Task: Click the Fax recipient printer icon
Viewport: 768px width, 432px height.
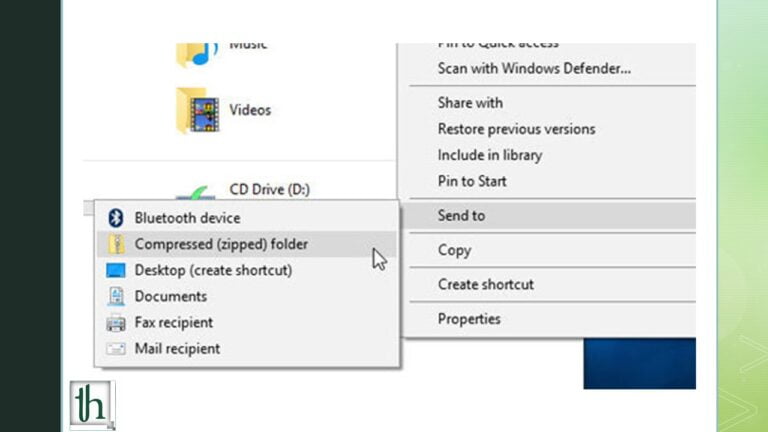Action: click(116, 323)
